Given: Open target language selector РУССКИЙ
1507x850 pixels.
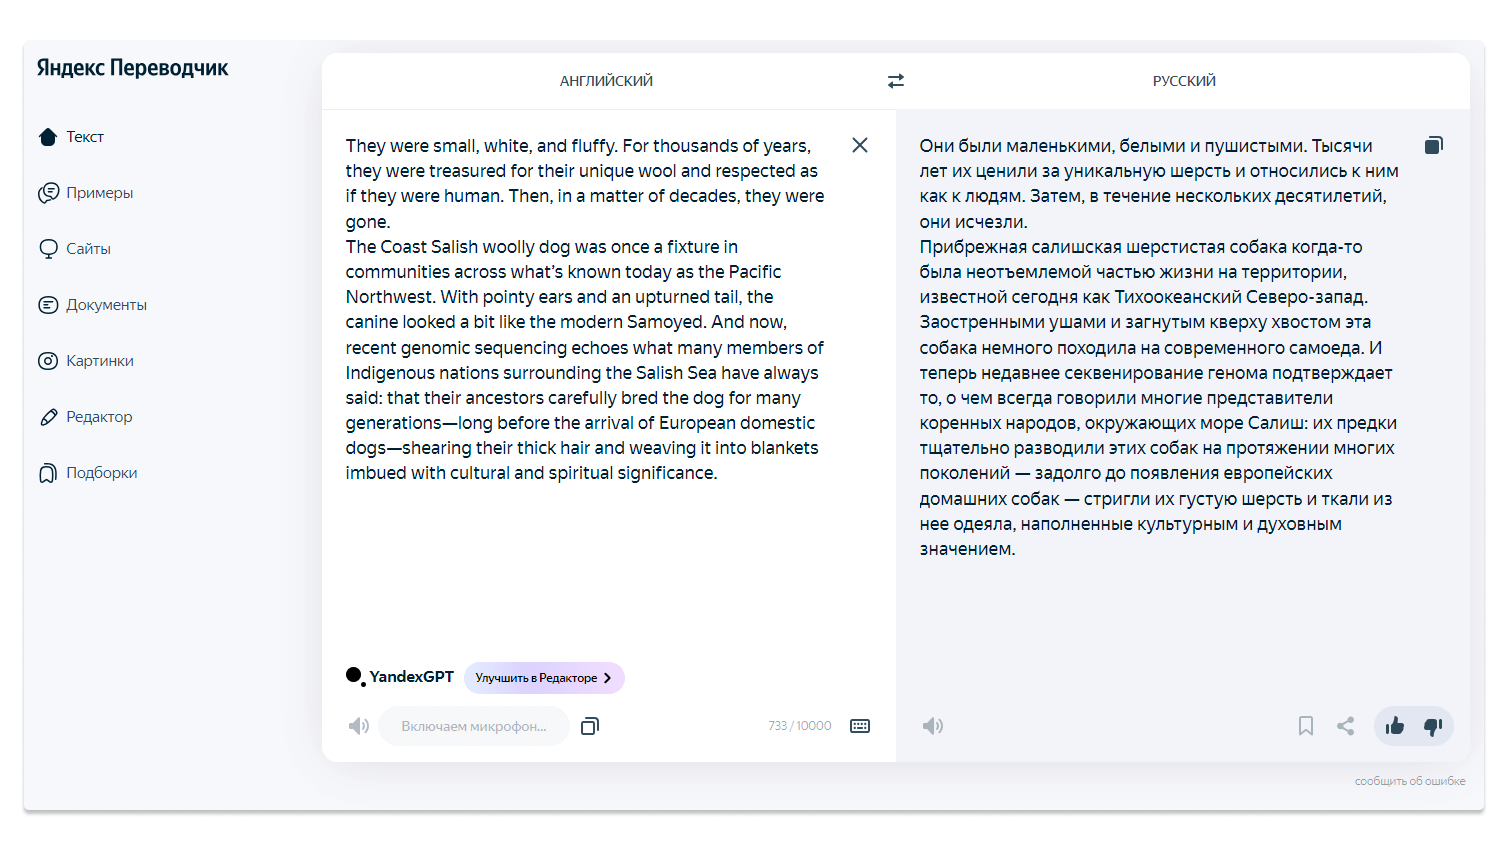Looking at the screenshot, I should coord(1184,81).
